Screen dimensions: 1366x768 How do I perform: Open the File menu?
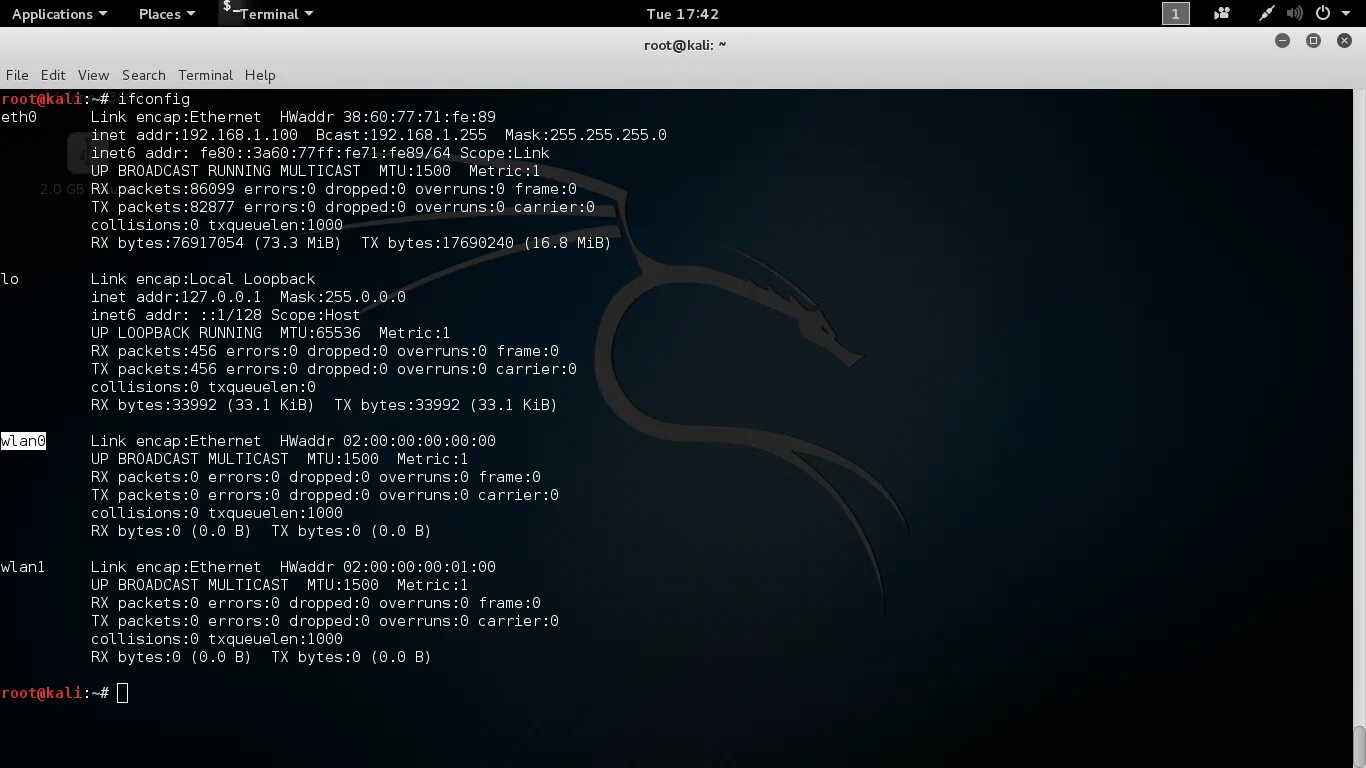(17, 75)
